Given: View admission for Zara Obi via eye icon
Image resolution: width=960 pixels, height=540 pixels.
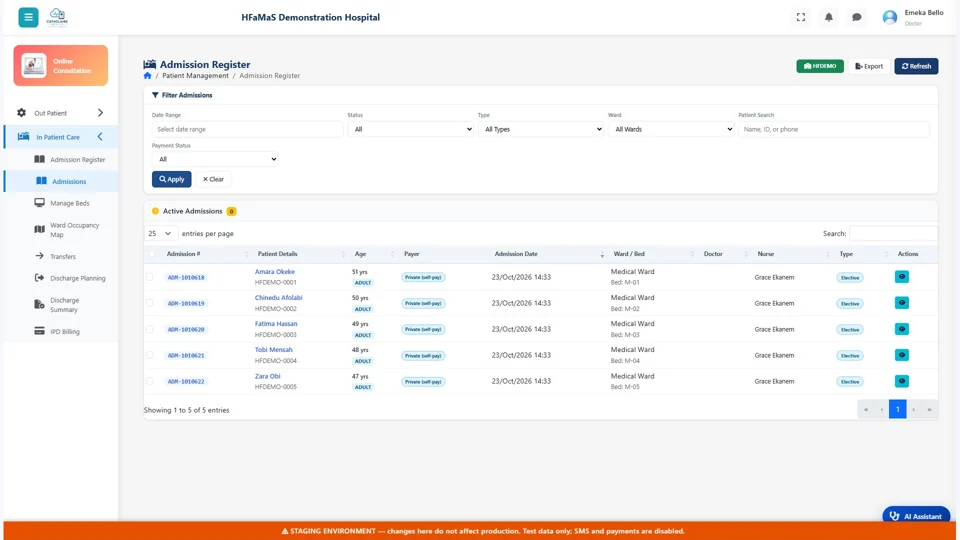Looking at the screenshot, I should click(x=901, y=381).
